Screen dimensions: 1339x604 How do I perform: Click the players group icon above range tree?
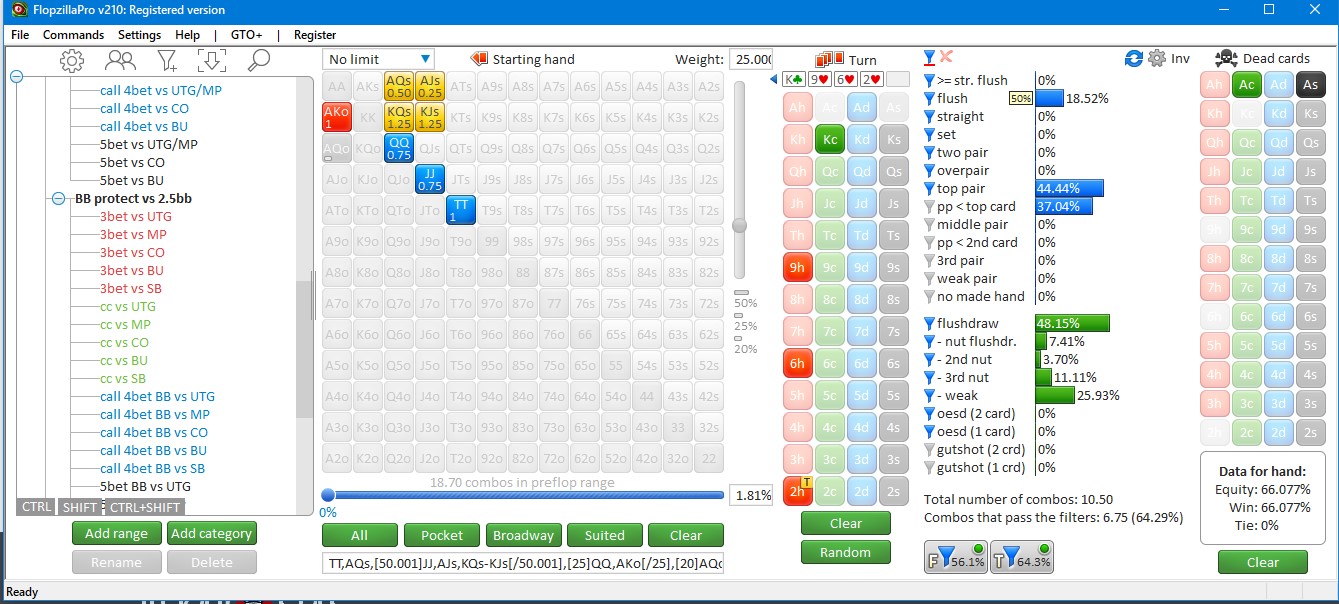120,61
